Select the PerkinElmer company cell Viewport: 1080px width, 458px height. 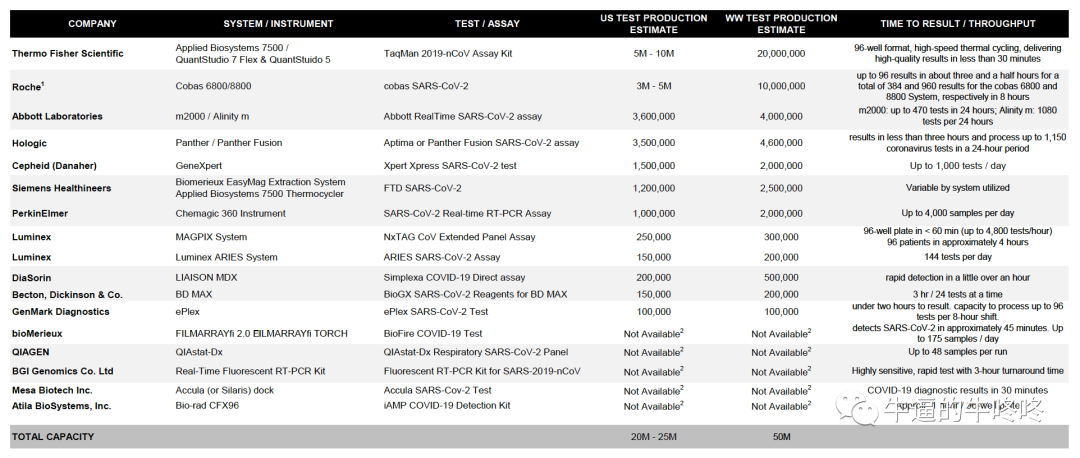point(39,214)
